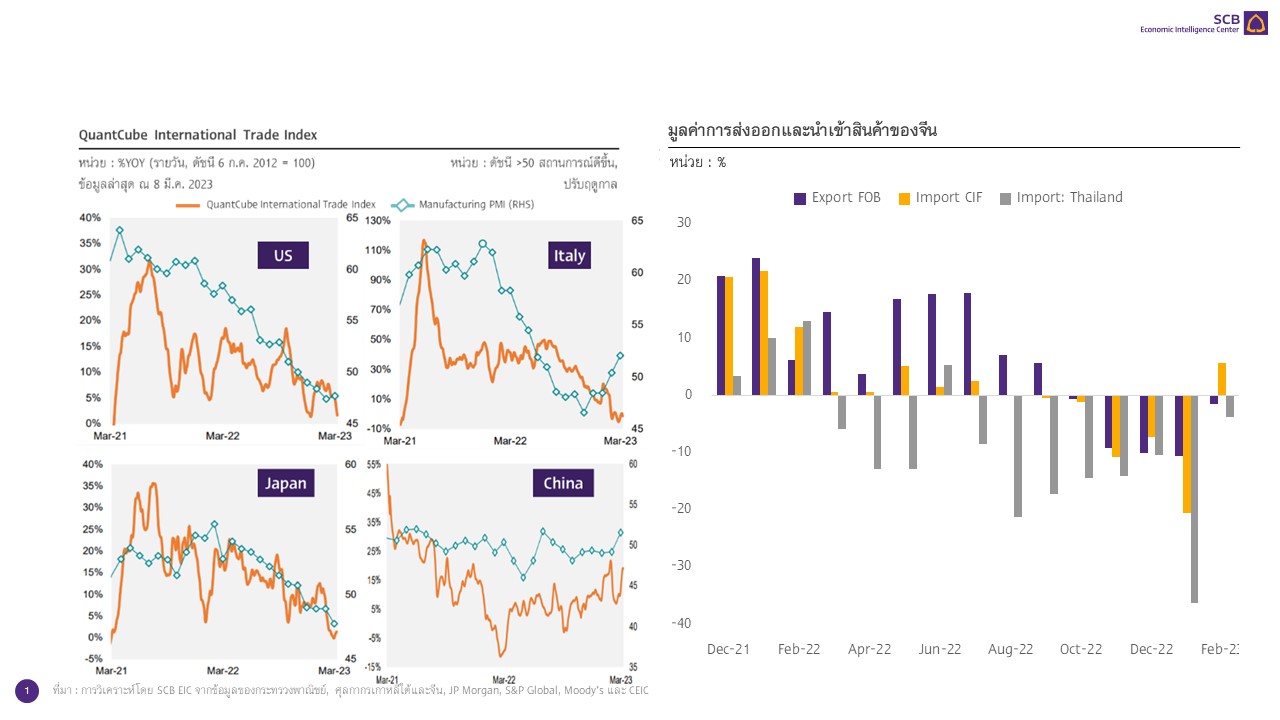Click the Economic Intelligence Center text
1280x720 pixels.
(x=1189, y=30)
